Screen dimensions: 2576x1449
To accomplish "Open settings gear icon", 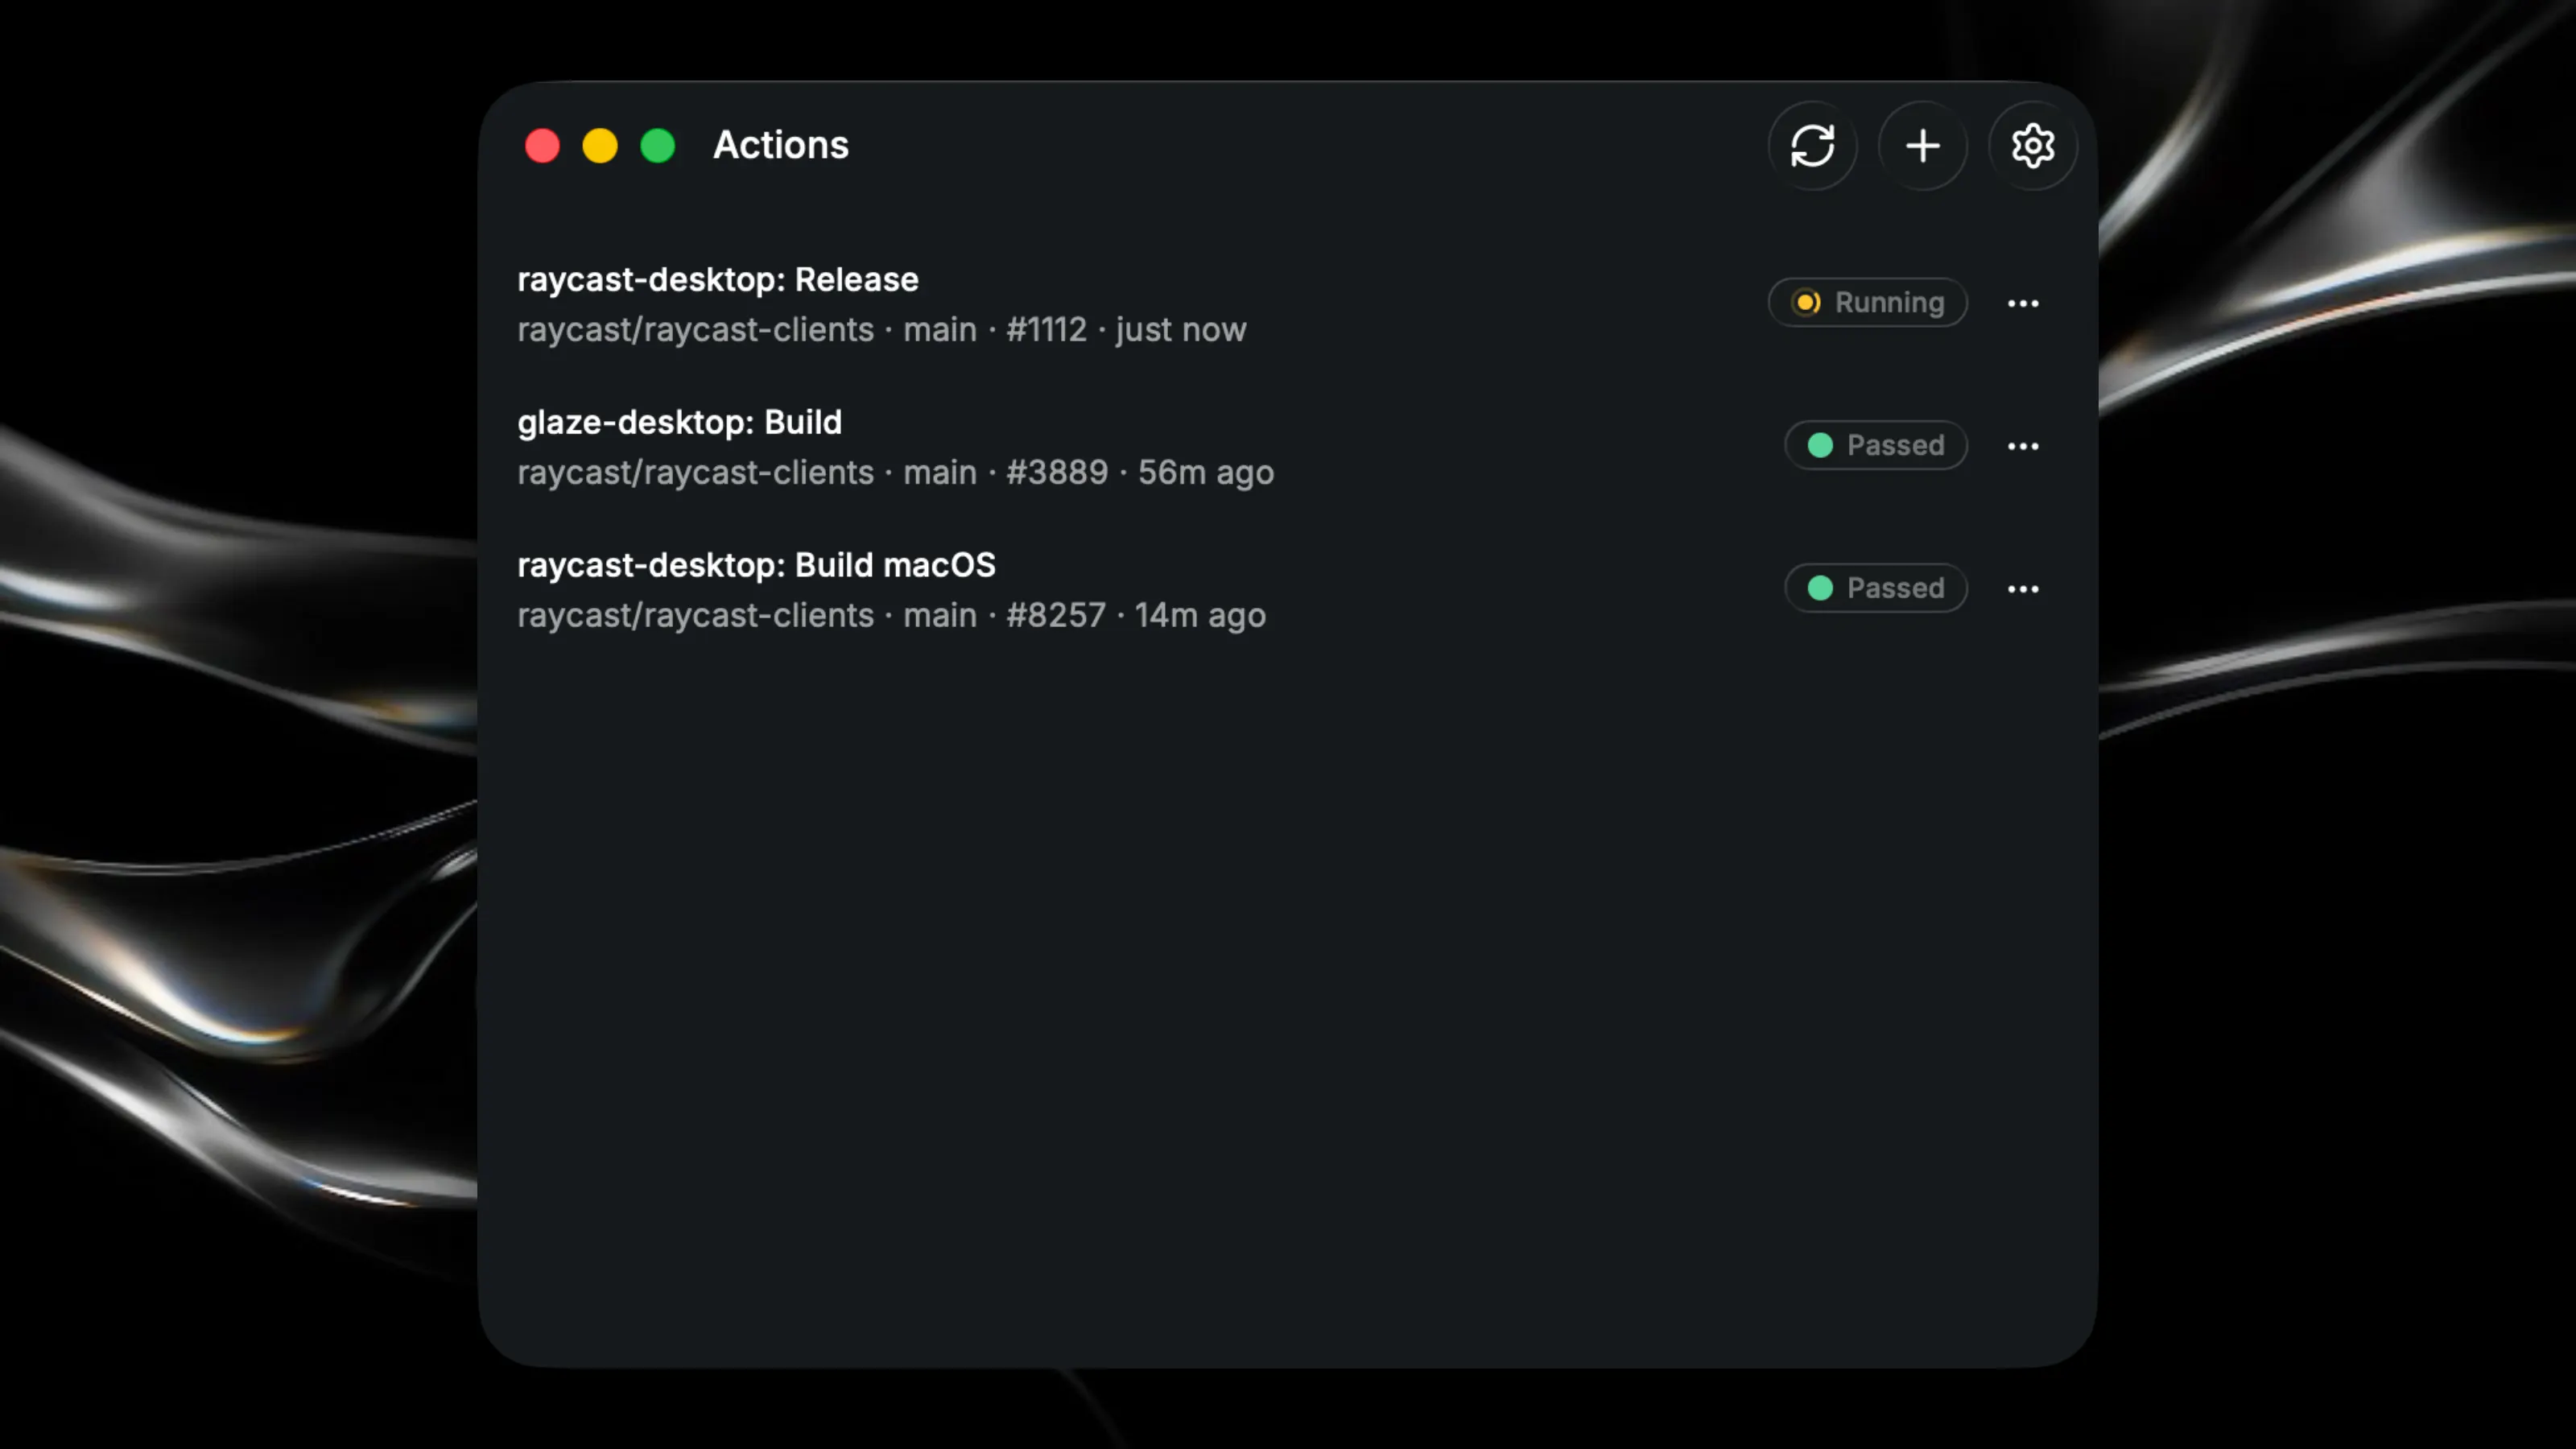I will (x=2032, y=146).
